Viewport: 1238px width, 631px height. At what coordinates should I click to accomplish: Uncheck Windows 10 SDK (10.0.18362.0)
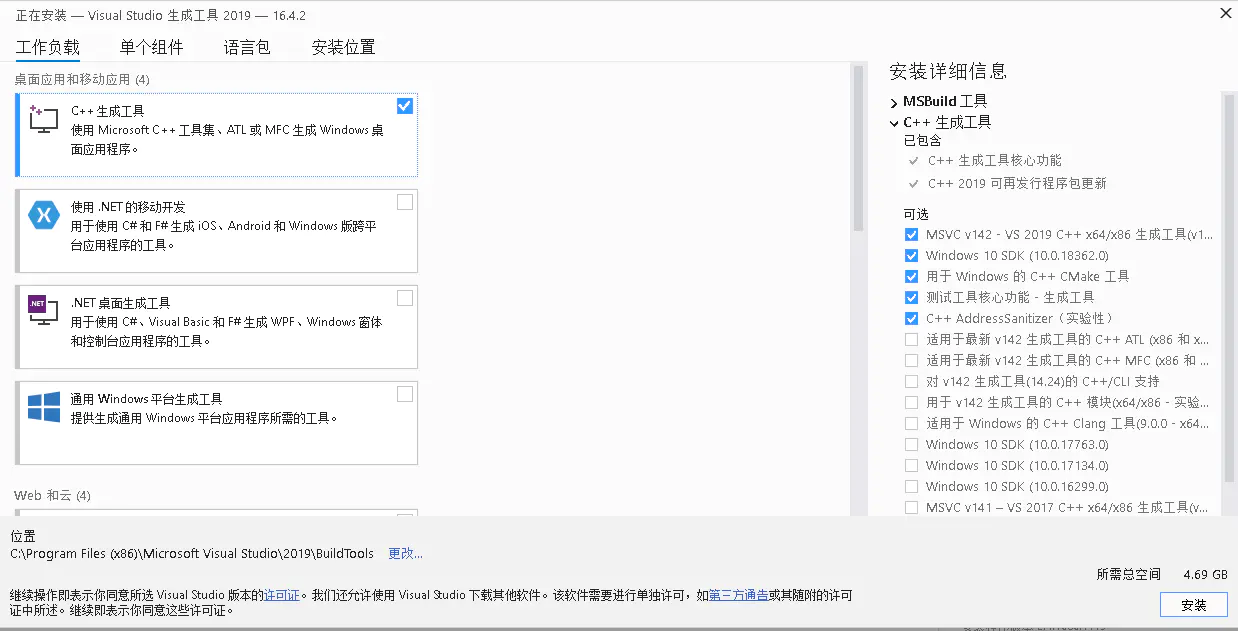[911, 255]
